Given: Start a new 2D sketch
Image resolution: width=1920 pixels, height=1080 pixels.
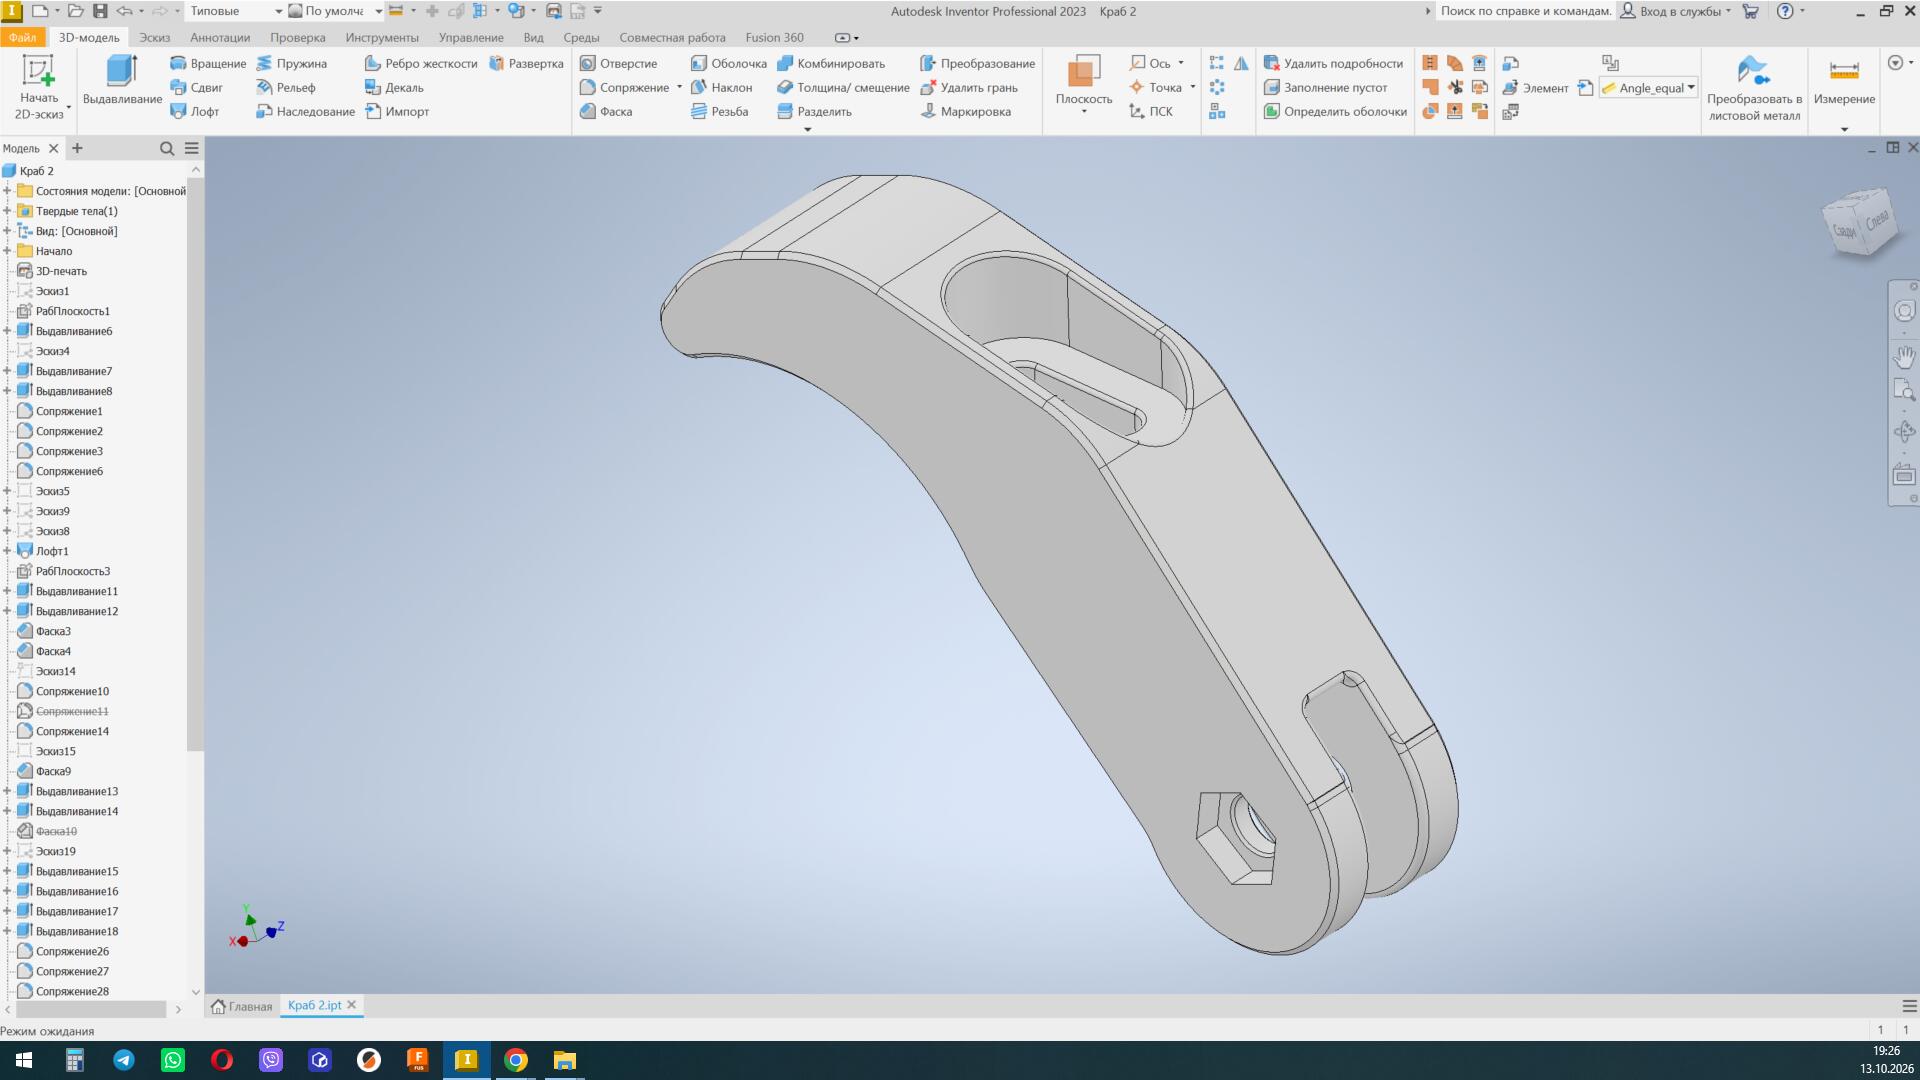Looking at the screenshot, I should [x=39, y=87].
